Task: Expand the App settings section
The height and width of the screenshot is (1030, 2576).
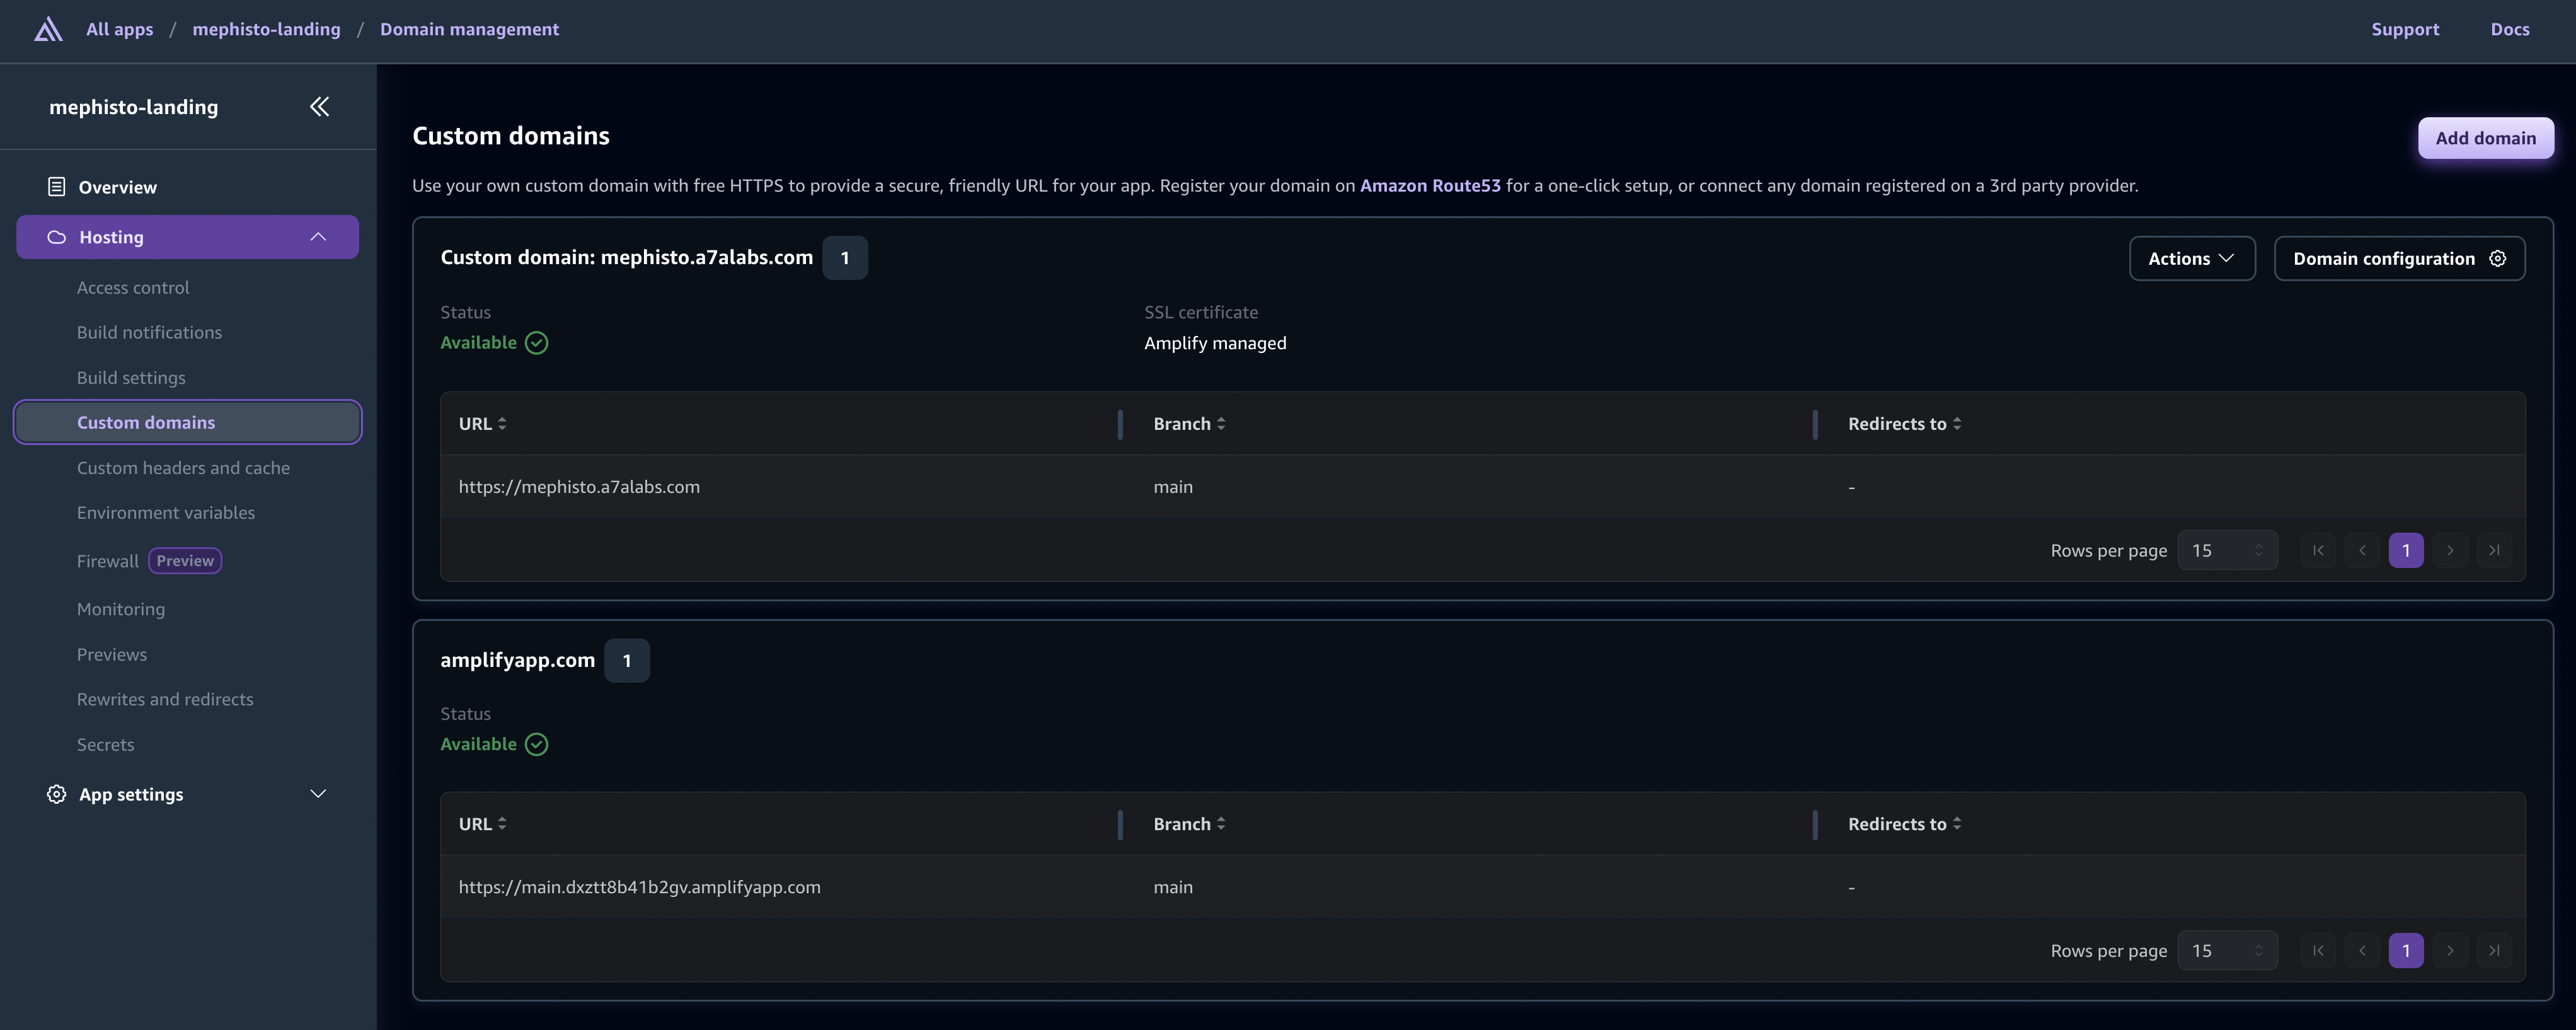Action: 318,794
